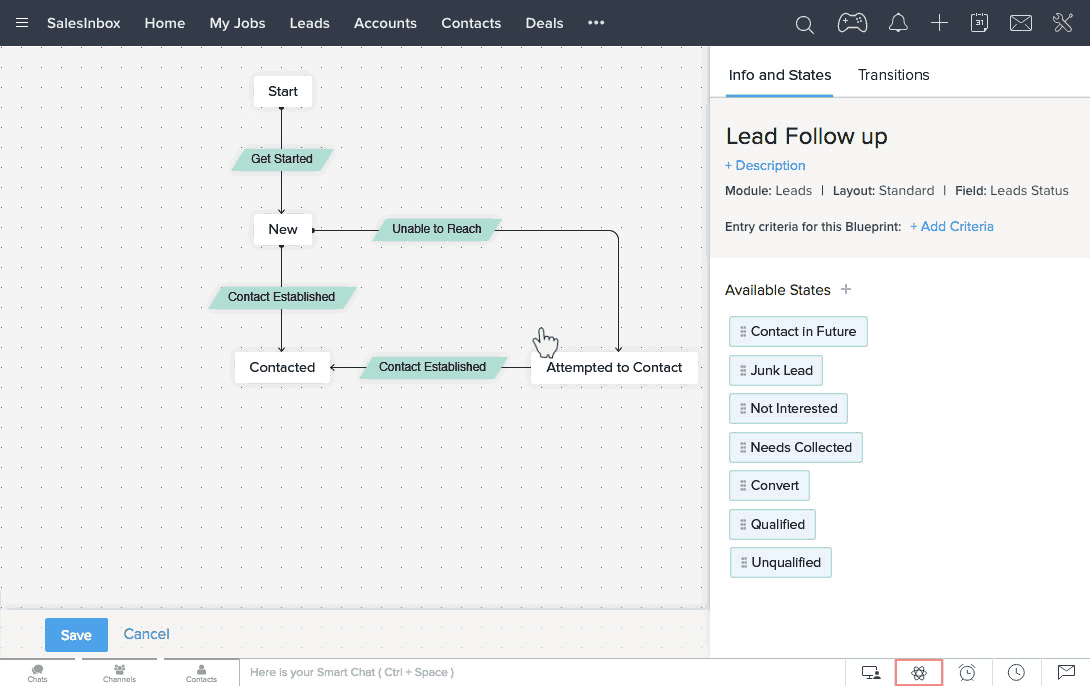Switch to the Transitions tab

point(893,75)
